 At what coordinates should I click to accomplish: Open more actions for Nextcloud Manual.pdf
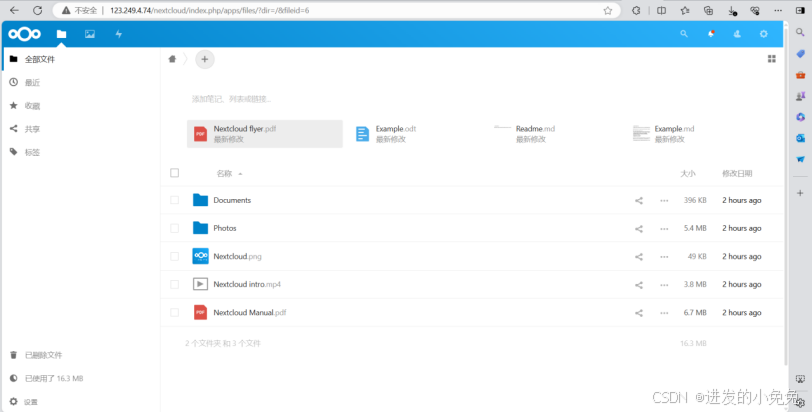(x=664, y=313)
